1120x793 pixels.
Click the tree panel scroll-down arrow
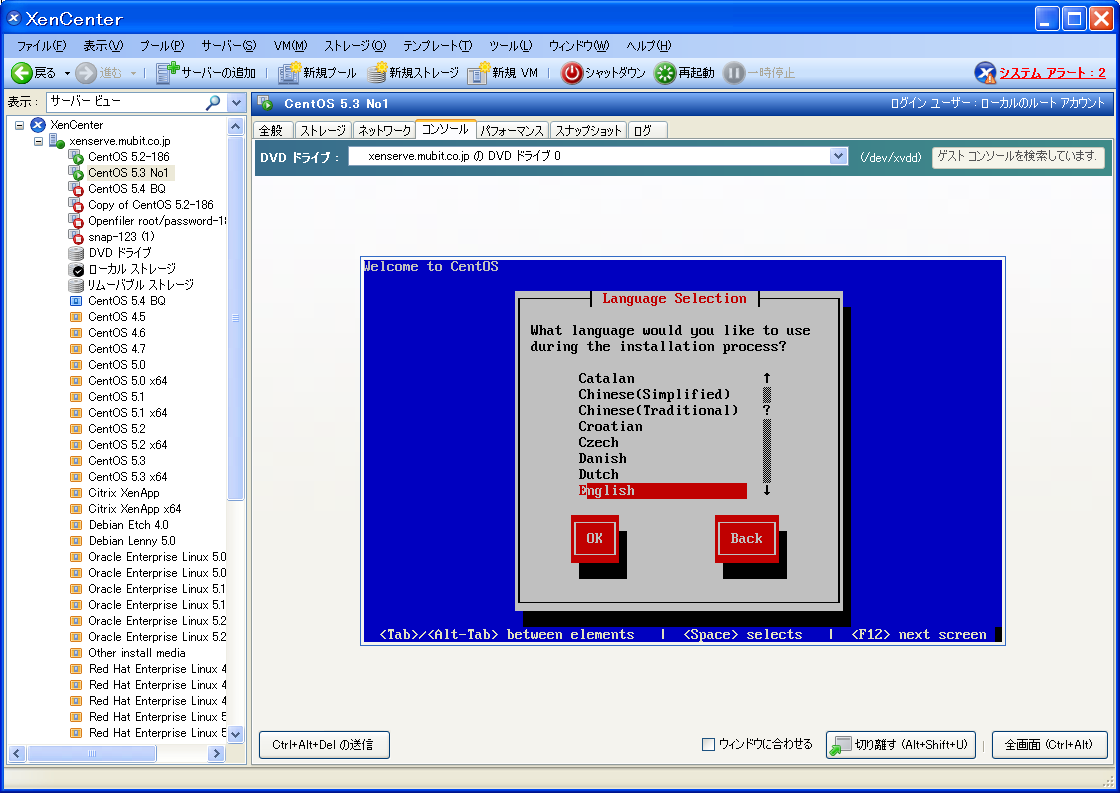[236, 734]
